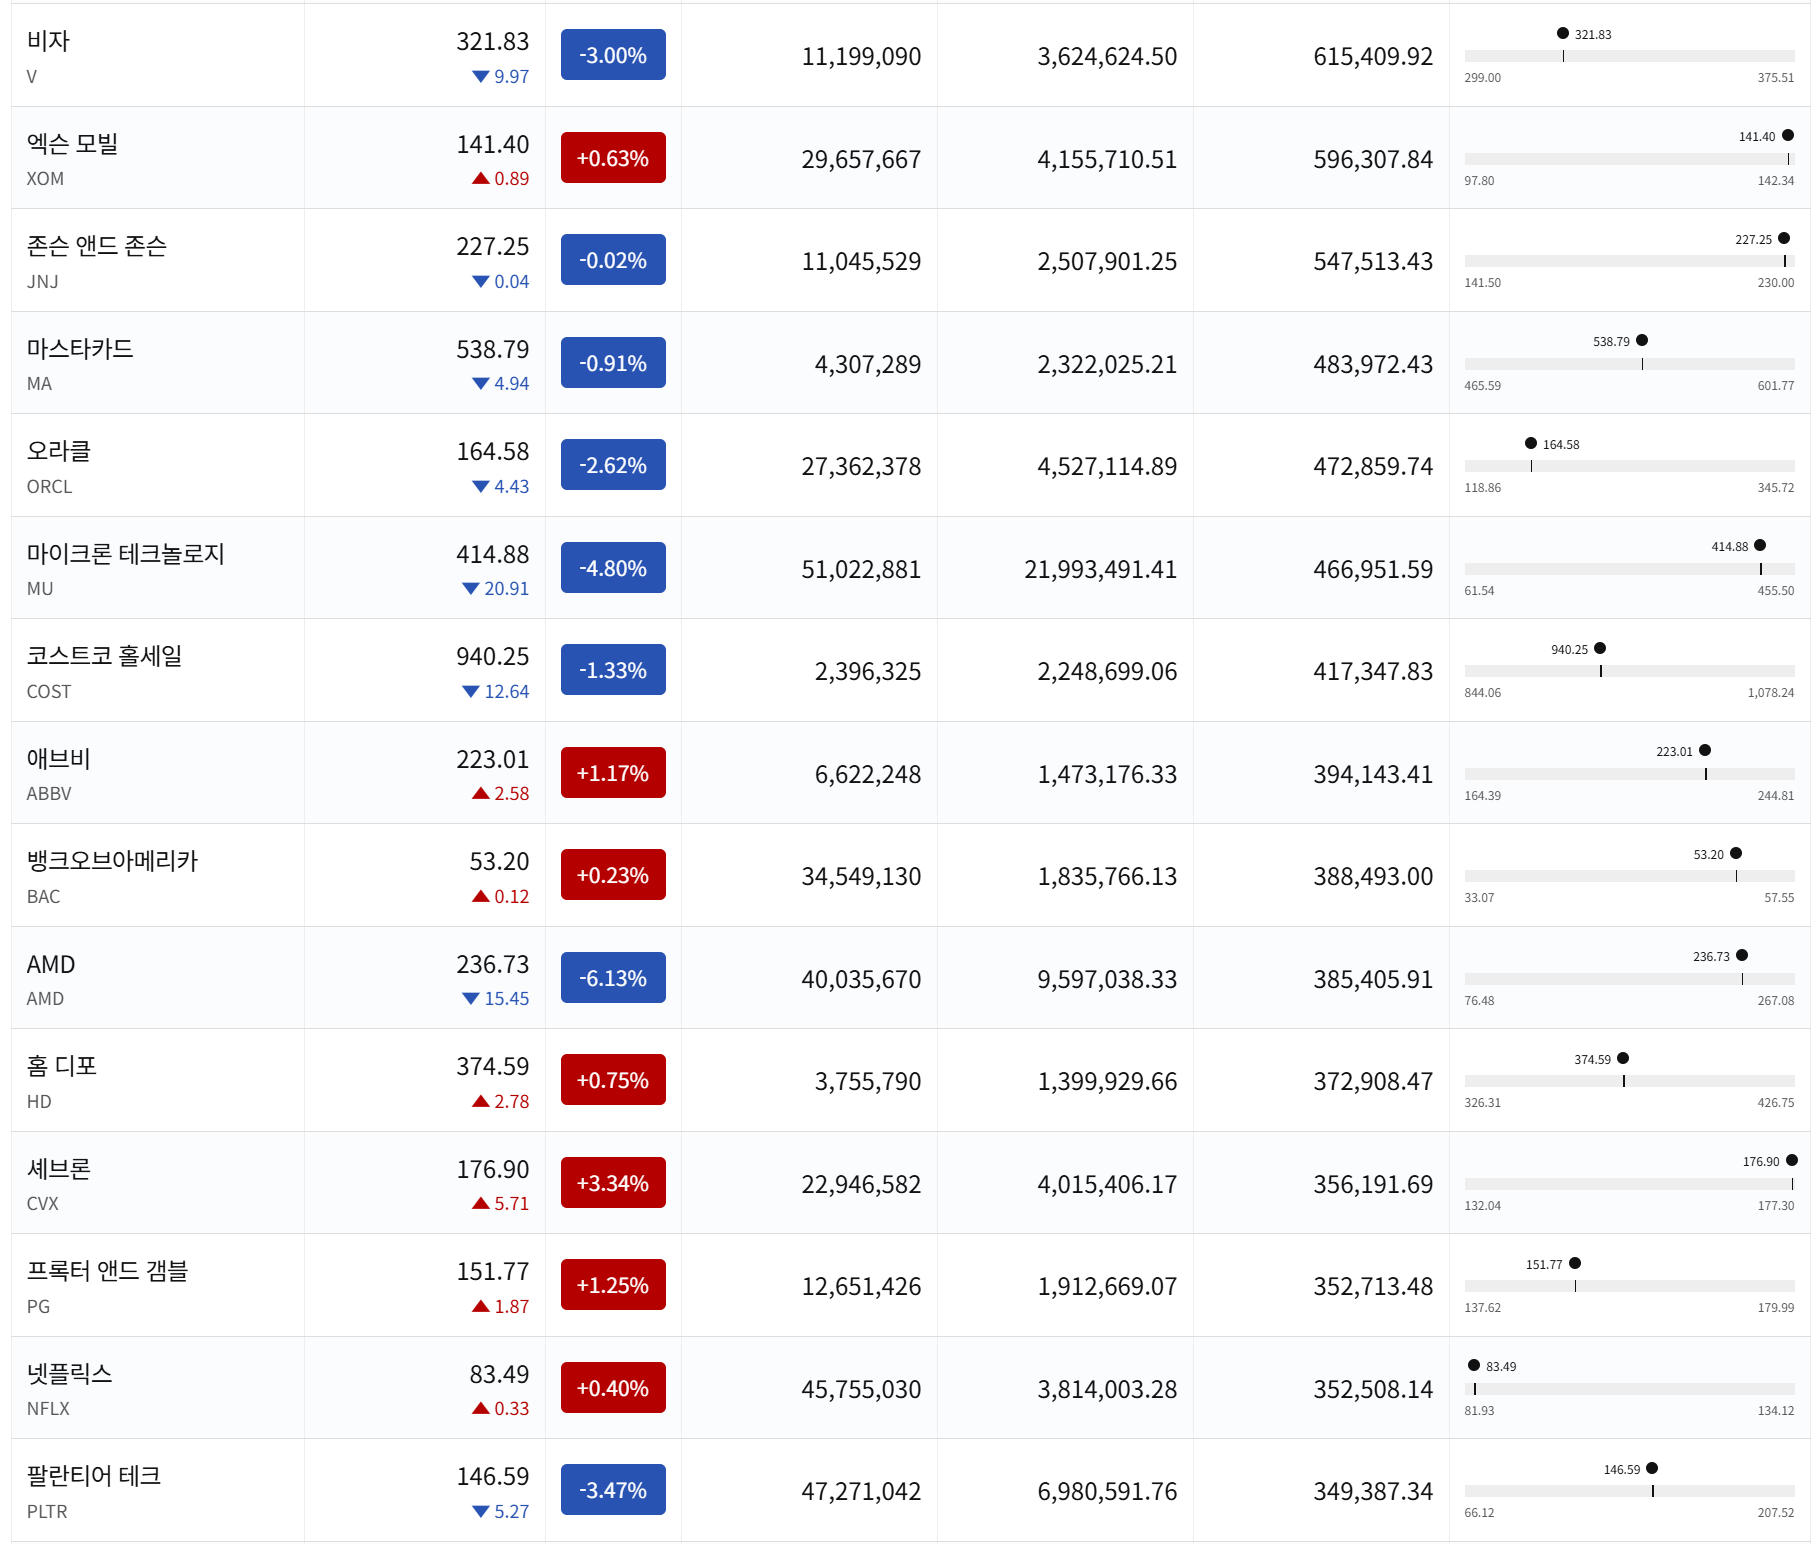Select the market cap value 356,191.69
This screenshot has height=1544, width=1819.
tap(1373, 1185)
